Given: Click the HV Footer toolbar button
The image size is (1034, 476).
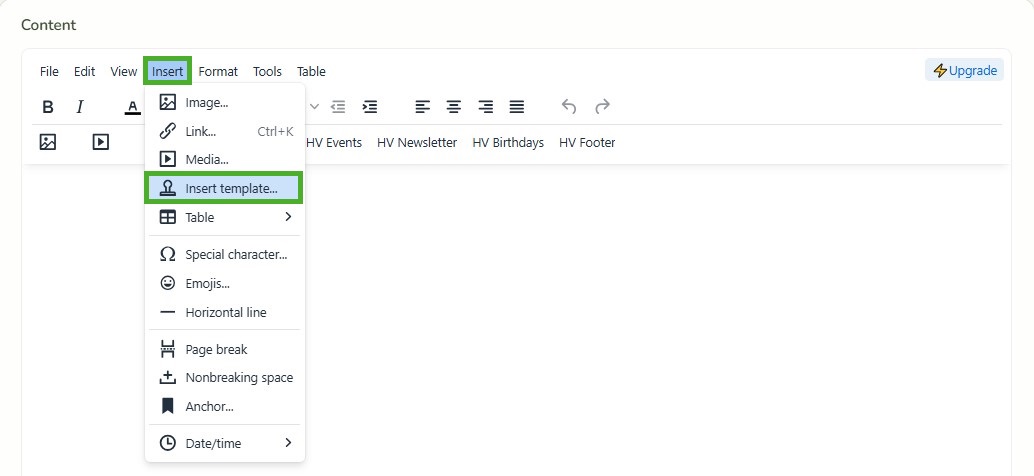Looking at the screenshot, I should (x=587, y=142).
